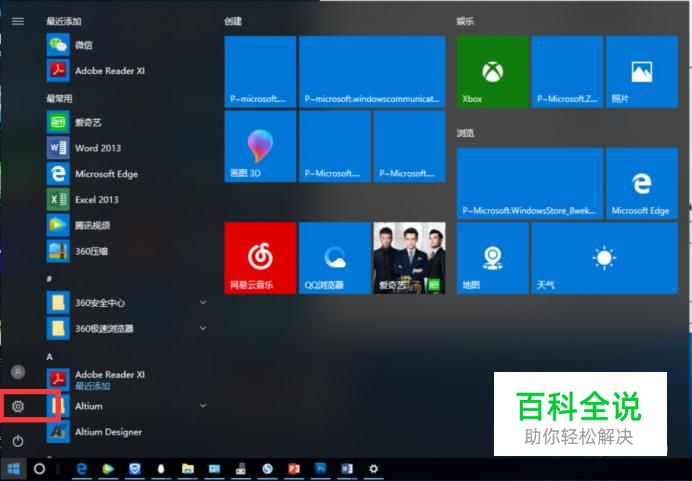The width and height of the screenshot is (692, 481).
Task: Open PowerPoint on the taskbar
Action: coord(294,469)
